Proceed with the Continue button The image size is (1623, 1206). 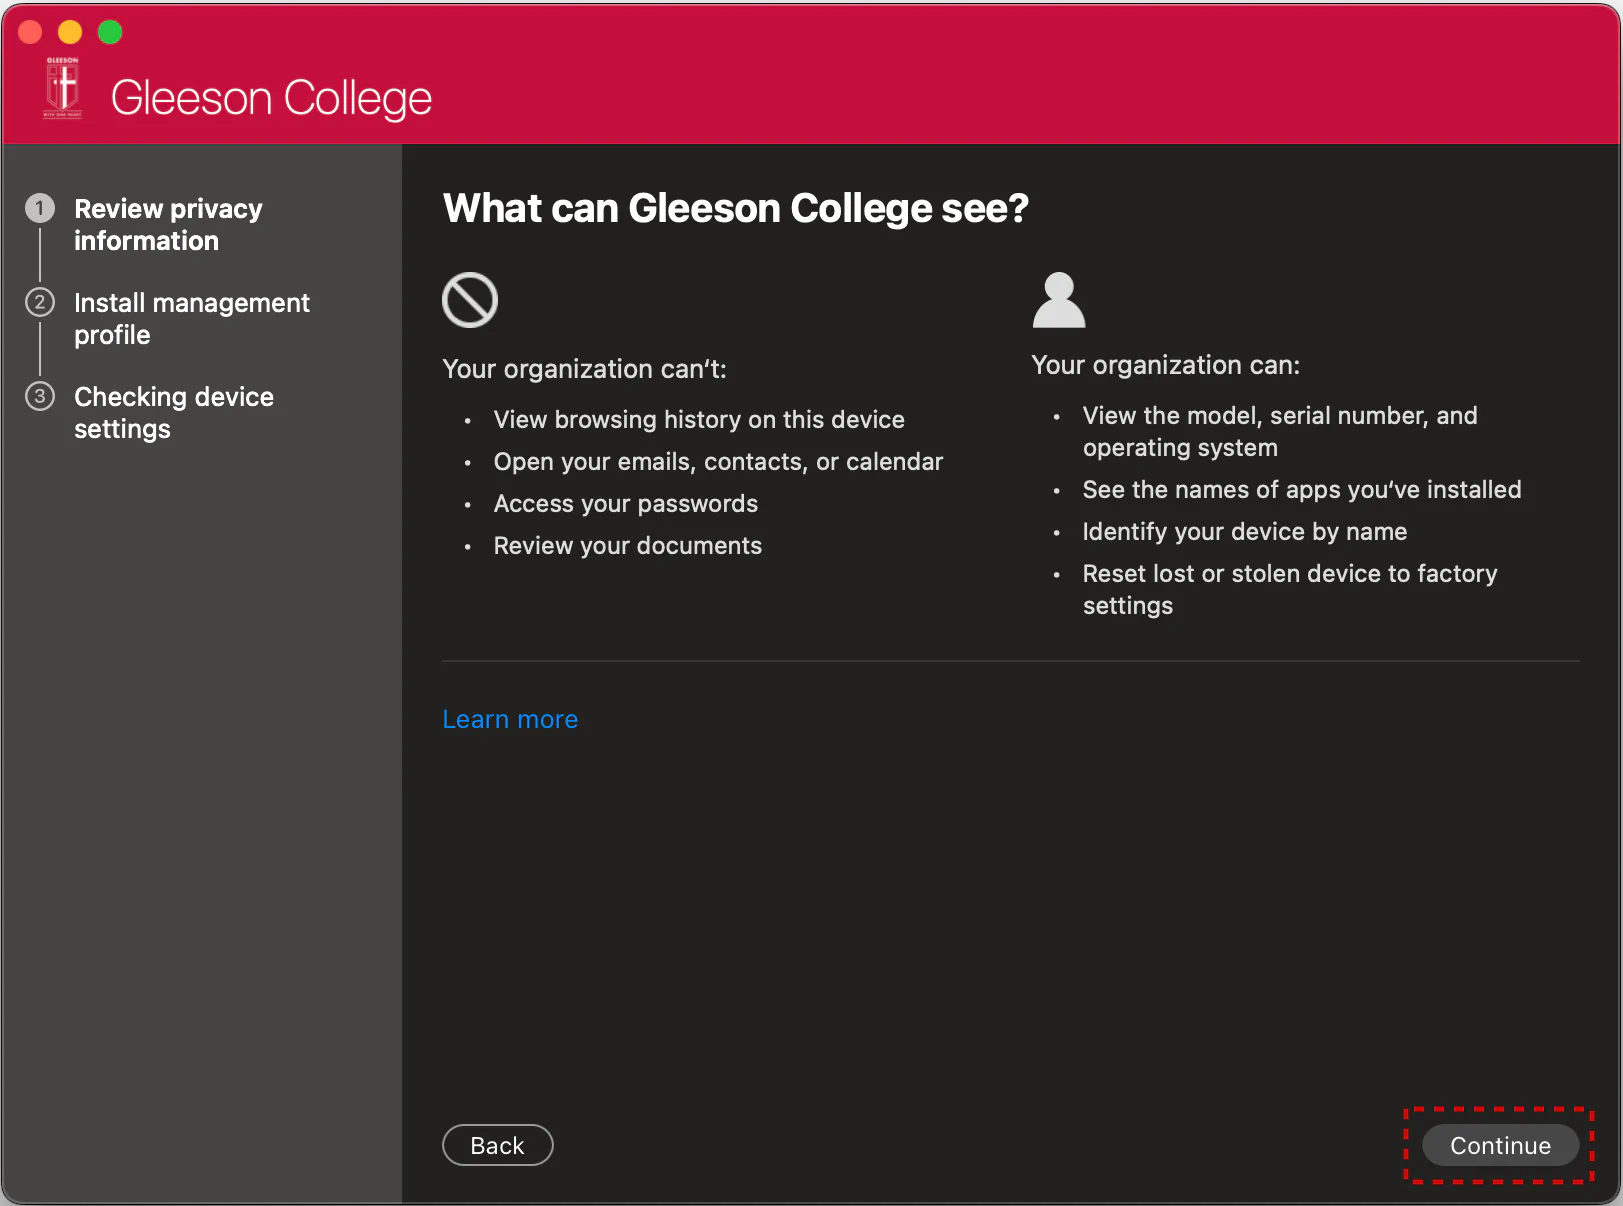coord(1500,1145)
